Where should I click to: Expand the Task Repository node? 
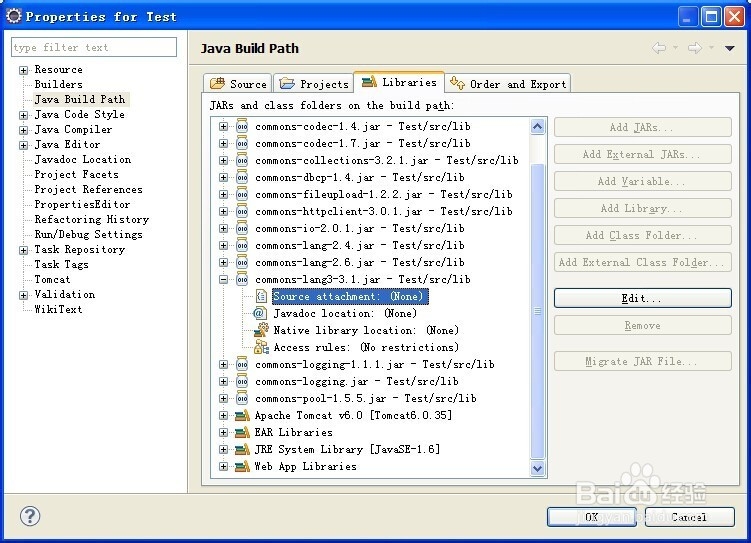click(x=23, y=250)
